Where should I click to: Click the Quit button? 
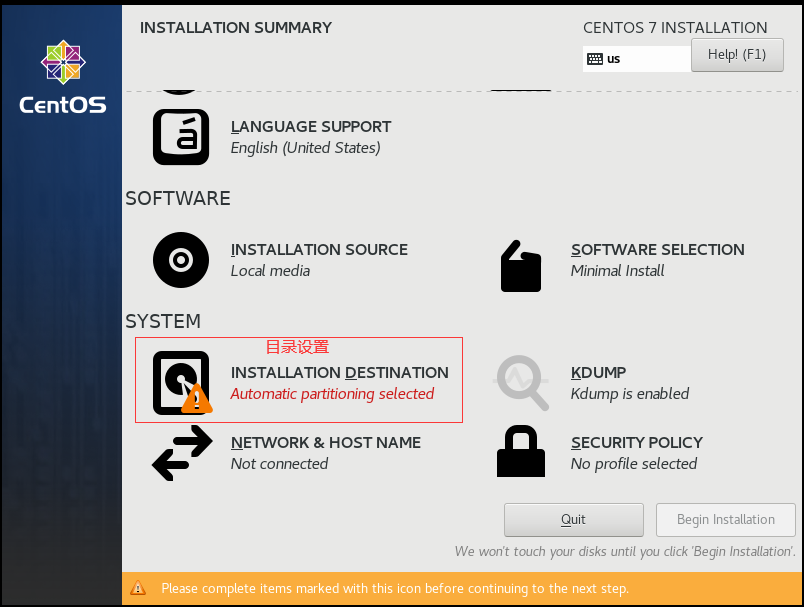click(x=573, y=519)
